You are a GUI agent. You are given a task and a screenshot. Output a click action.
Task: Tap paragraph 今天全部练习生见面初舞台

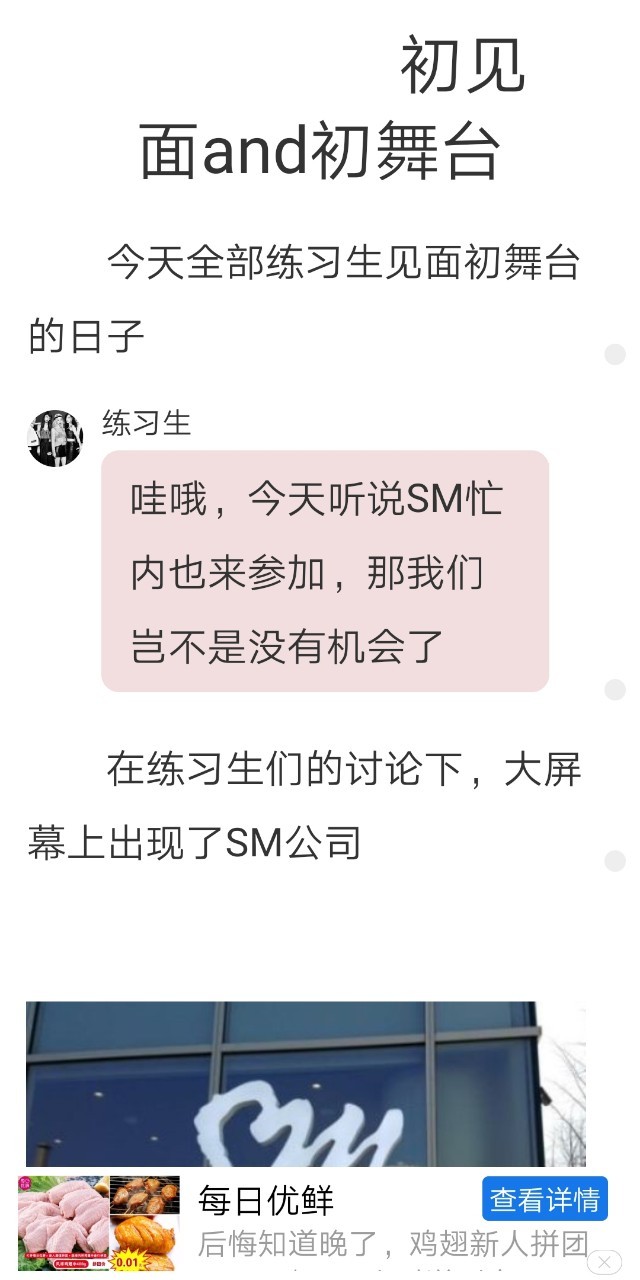(344, 263)
